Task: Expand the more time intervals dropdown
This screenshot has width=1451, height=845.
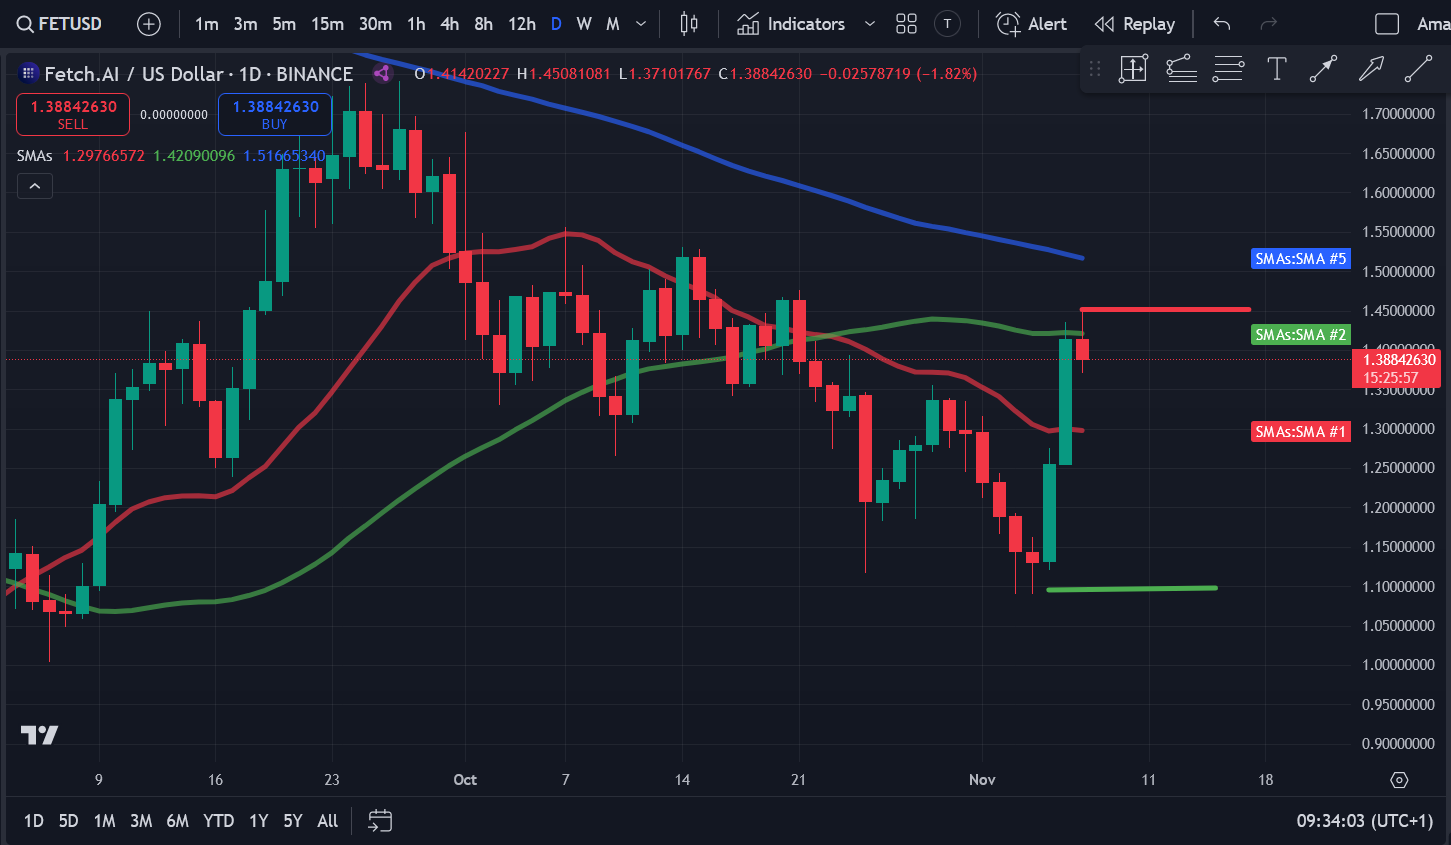Action: click(641, 24)
